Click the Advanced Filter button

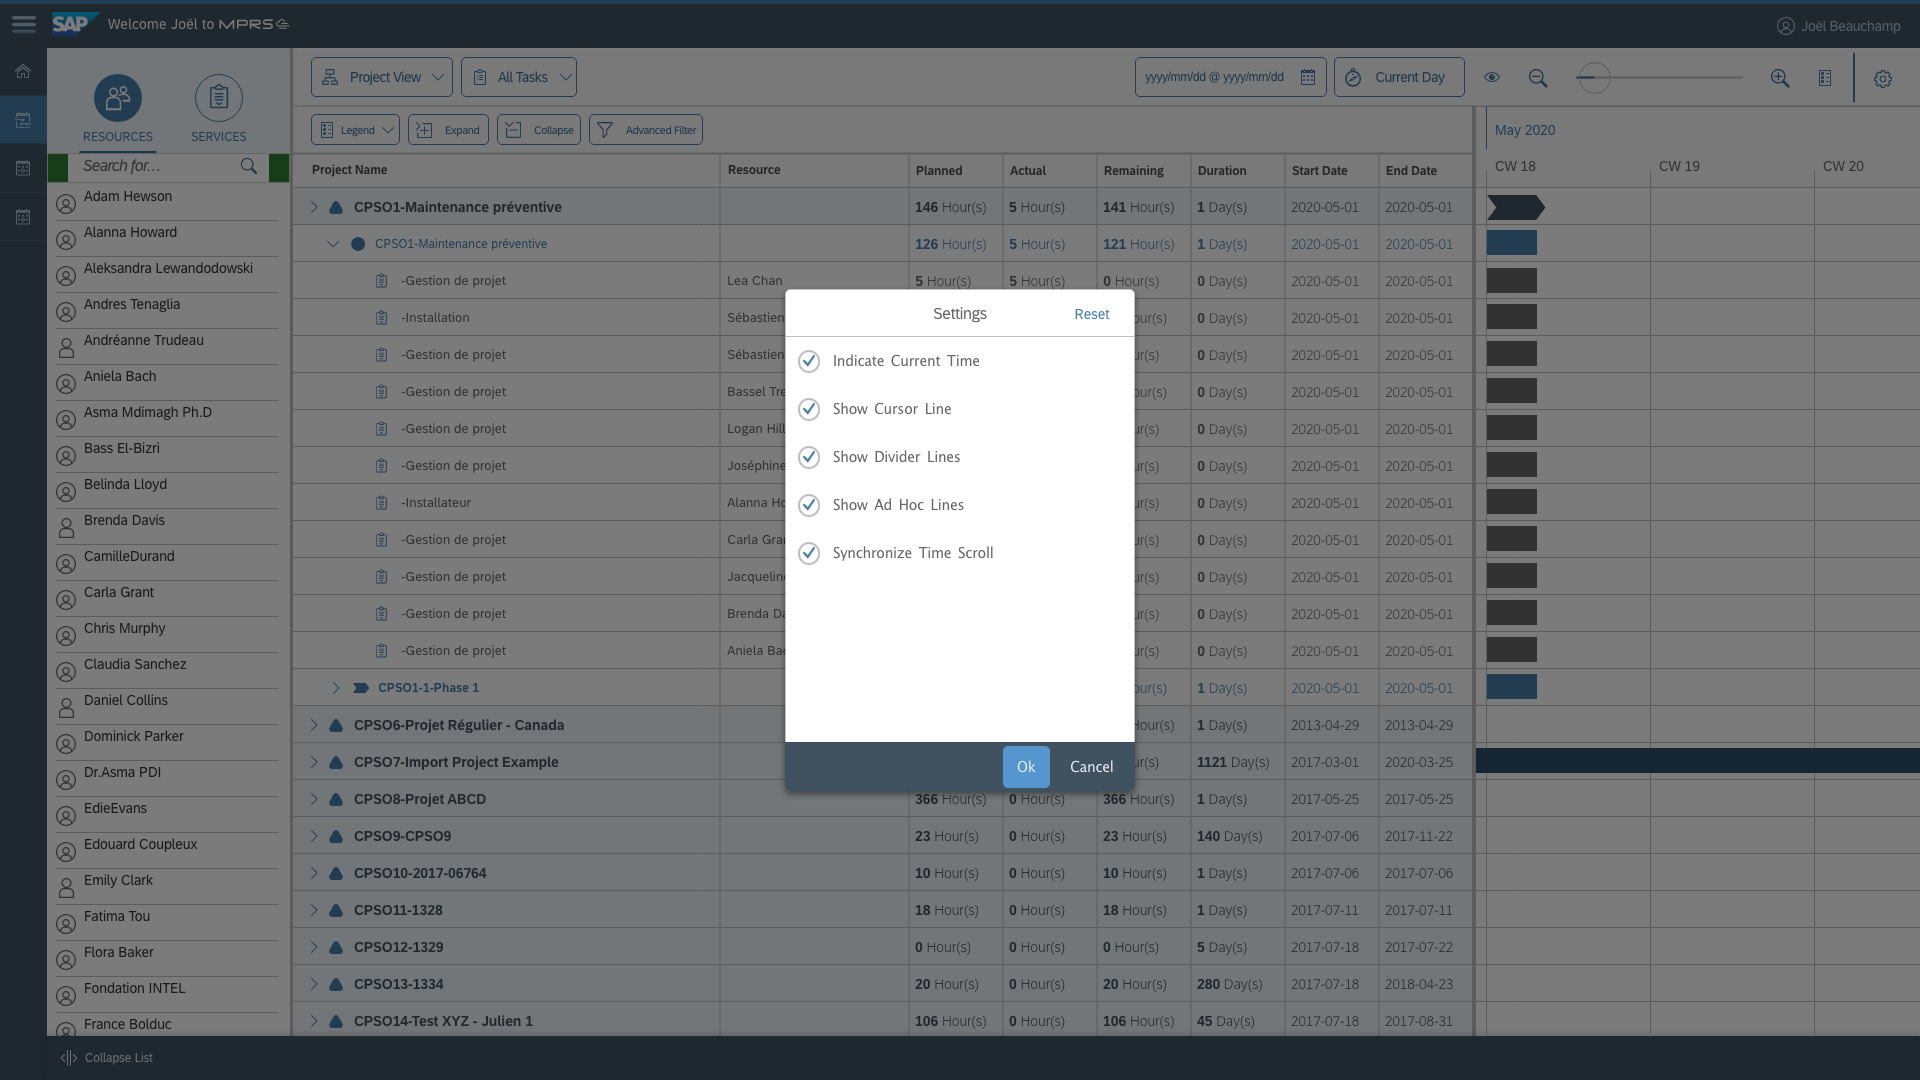pyautogui.click(x=646, y=130)
